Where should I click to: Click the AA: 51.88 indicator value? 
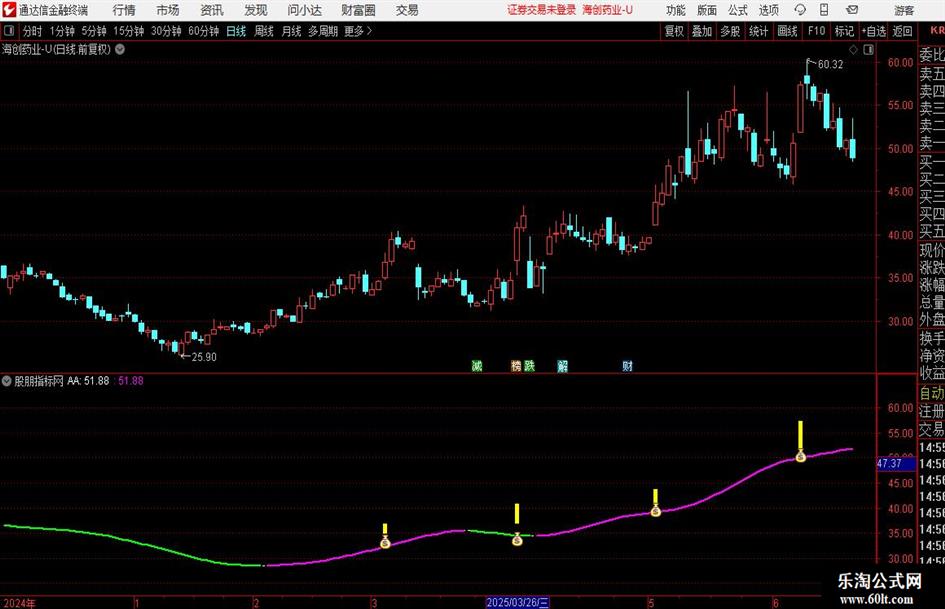(x=88, y=380)
